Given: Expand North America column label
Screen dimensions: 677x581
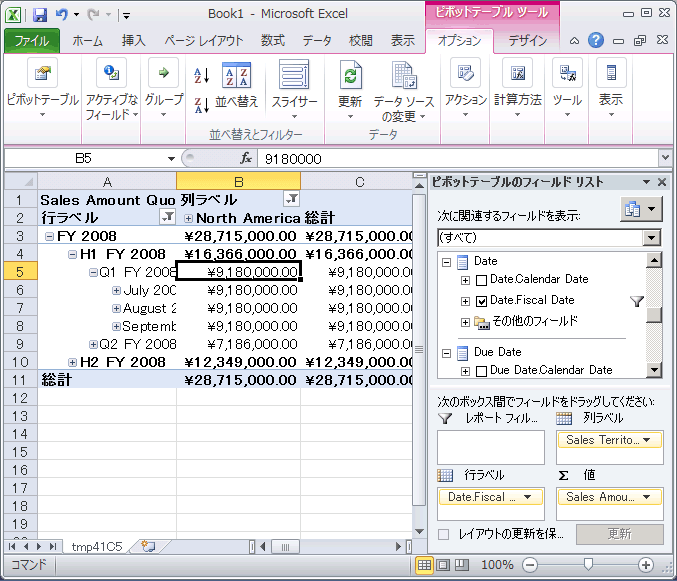Looking at the screenshot, I should pos(188,218).
